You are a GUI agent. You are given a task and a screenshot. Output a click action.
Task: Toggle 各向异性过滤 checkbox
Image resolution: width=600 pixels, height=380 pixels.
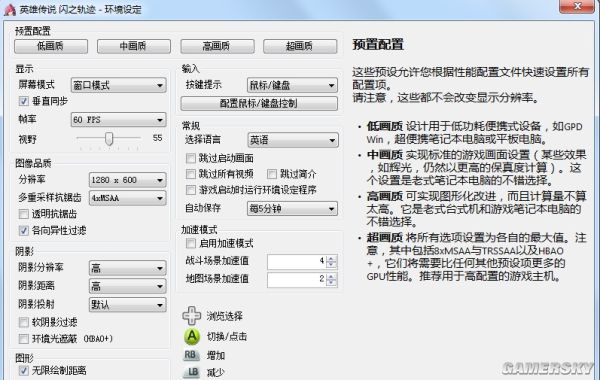pyautogui.click(x=24, y=230)
